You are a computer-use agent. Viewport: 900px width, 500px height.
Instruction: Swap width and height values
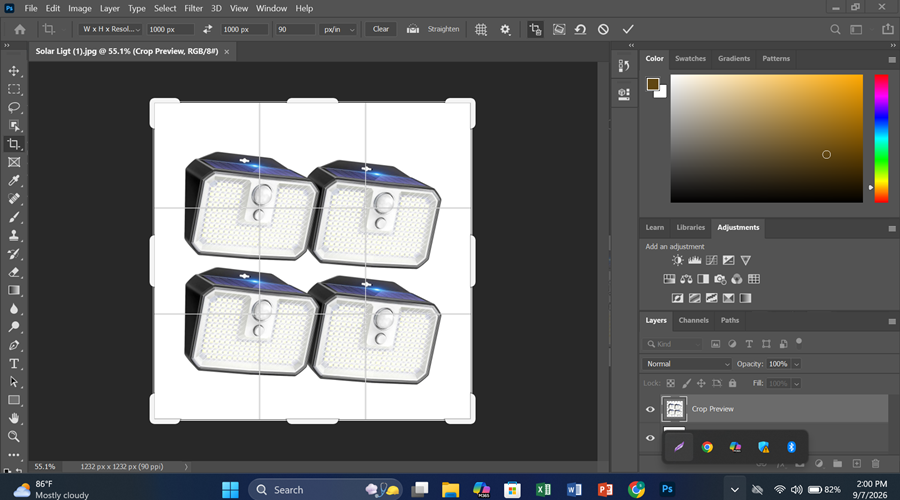pyautogui.click(x=207, y=29)
